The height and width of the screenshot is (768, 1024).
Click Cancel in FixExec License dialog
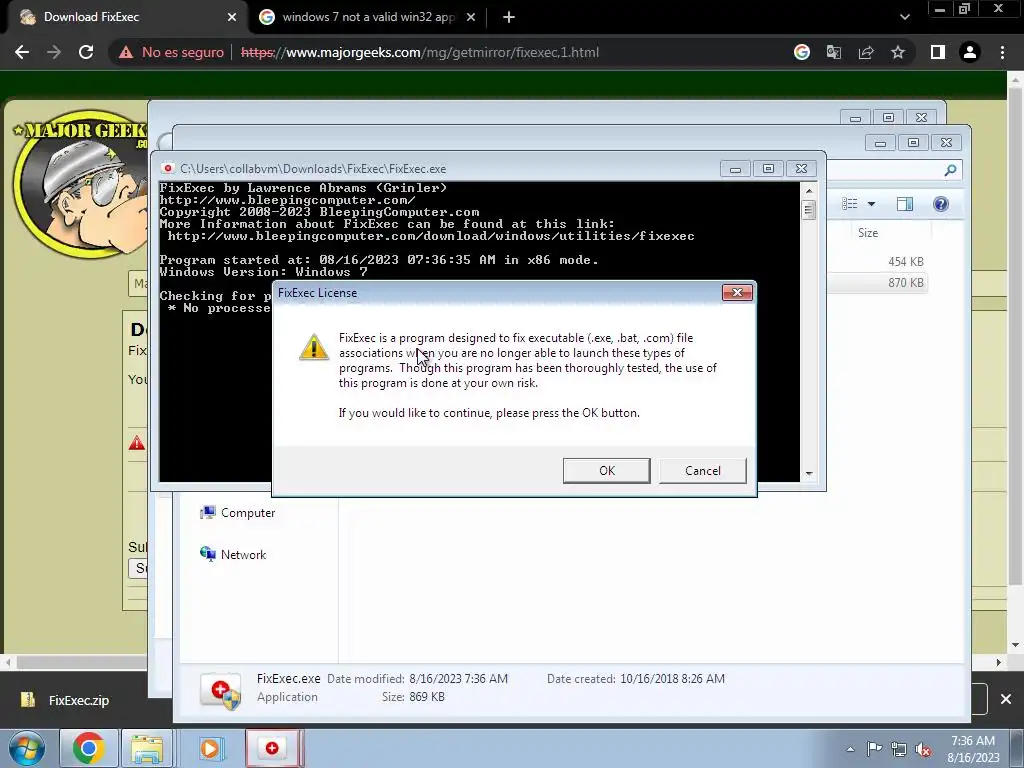702,470
